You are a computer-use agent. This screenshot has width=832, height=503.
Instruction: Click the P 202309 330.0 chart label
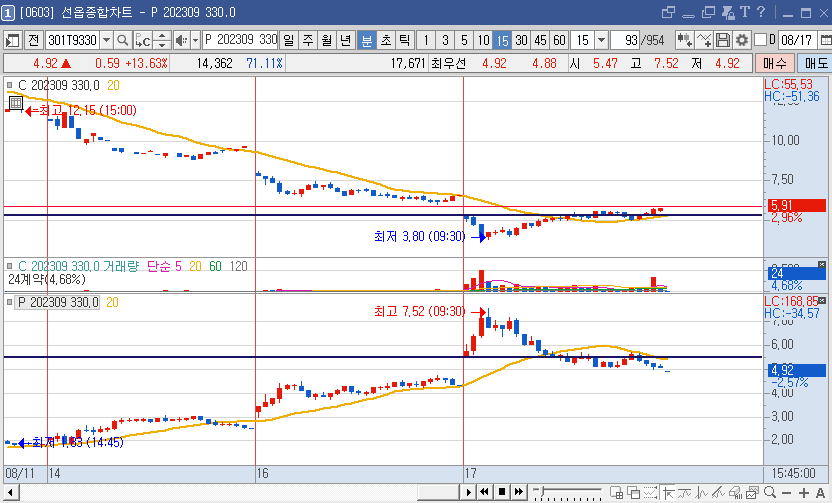point(57,302)
